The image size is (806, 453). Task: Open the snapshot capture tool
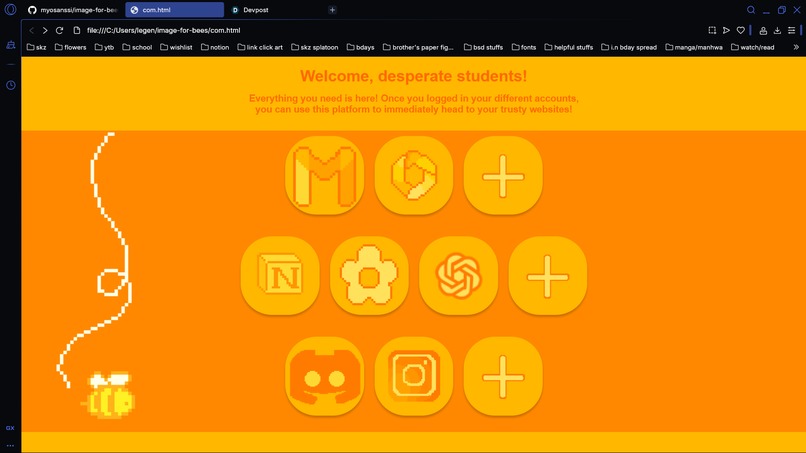(712, 30)
